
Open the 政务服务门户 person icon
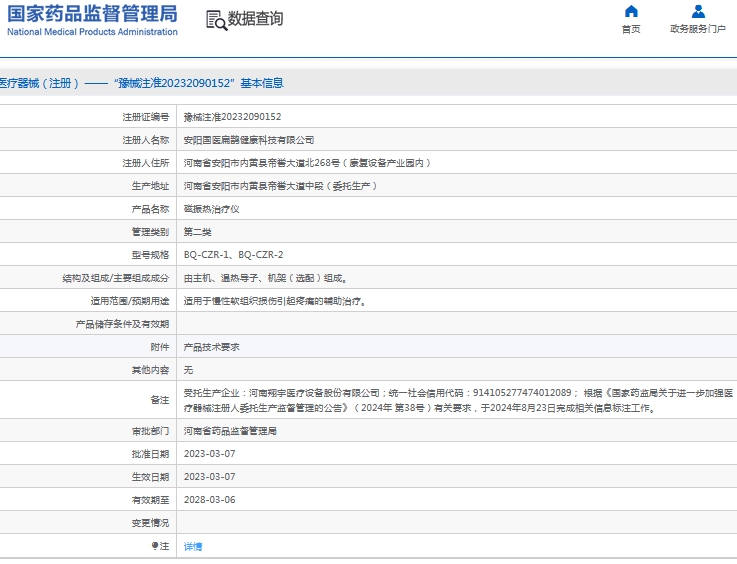698,11
